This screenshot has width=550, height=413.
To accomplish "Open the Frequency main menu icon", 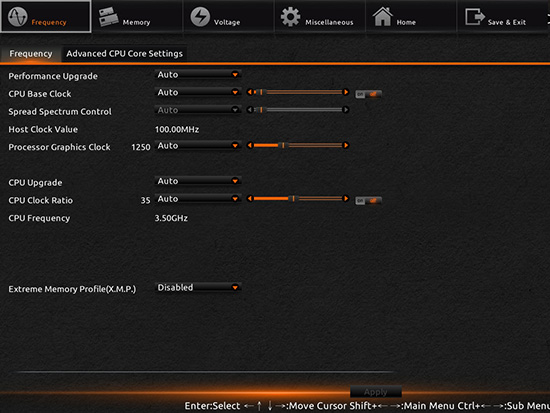I will pyautogui.click(x=18, y=16).
